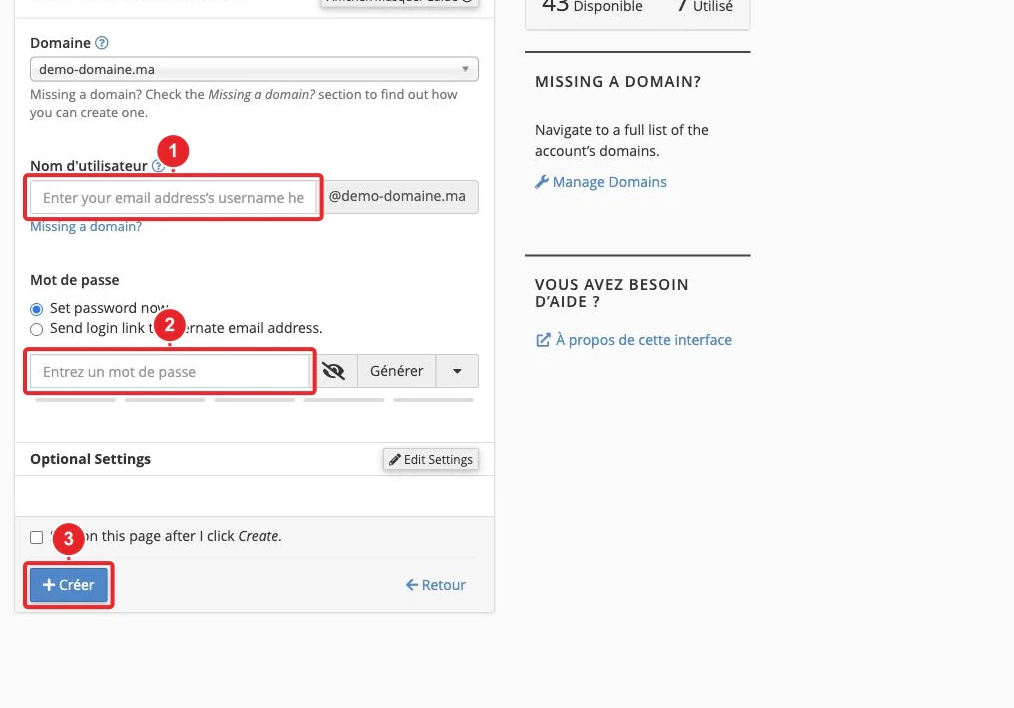Check the stay on this page checkbox
1014x708 pixels.
(36, 537)
